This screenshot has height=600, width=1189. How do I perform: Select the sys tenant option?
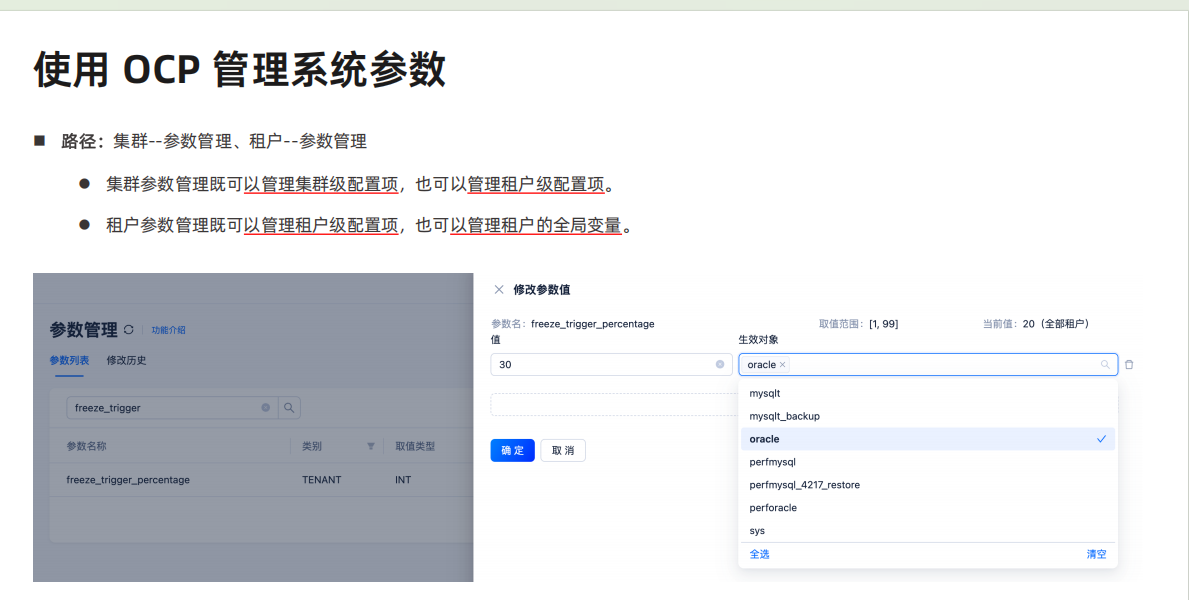pyautogui.click(x=757, y=531)
